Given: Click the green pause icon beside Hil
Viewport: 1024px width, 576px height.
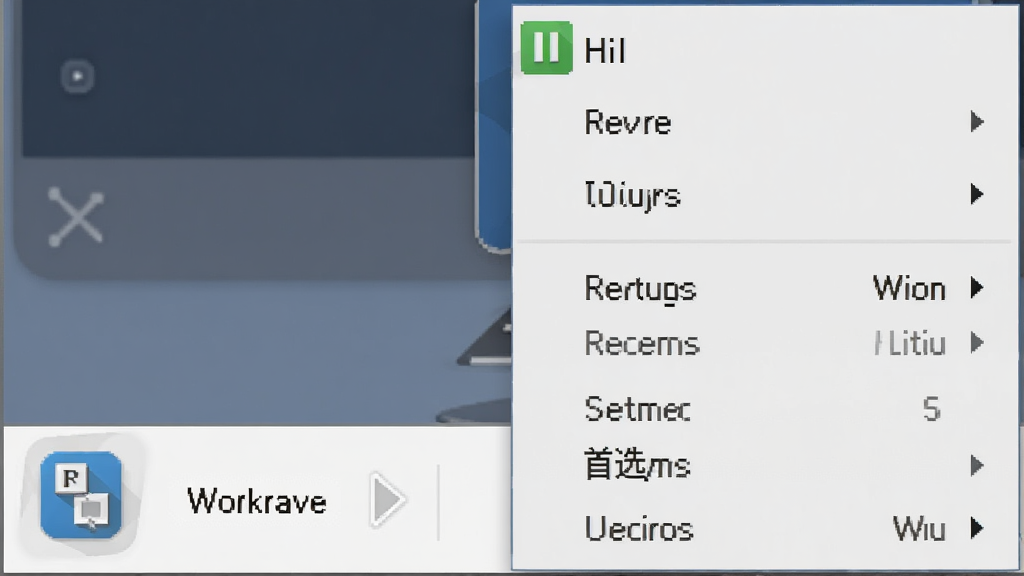Looking at the screenshot, I should point(547,48).
